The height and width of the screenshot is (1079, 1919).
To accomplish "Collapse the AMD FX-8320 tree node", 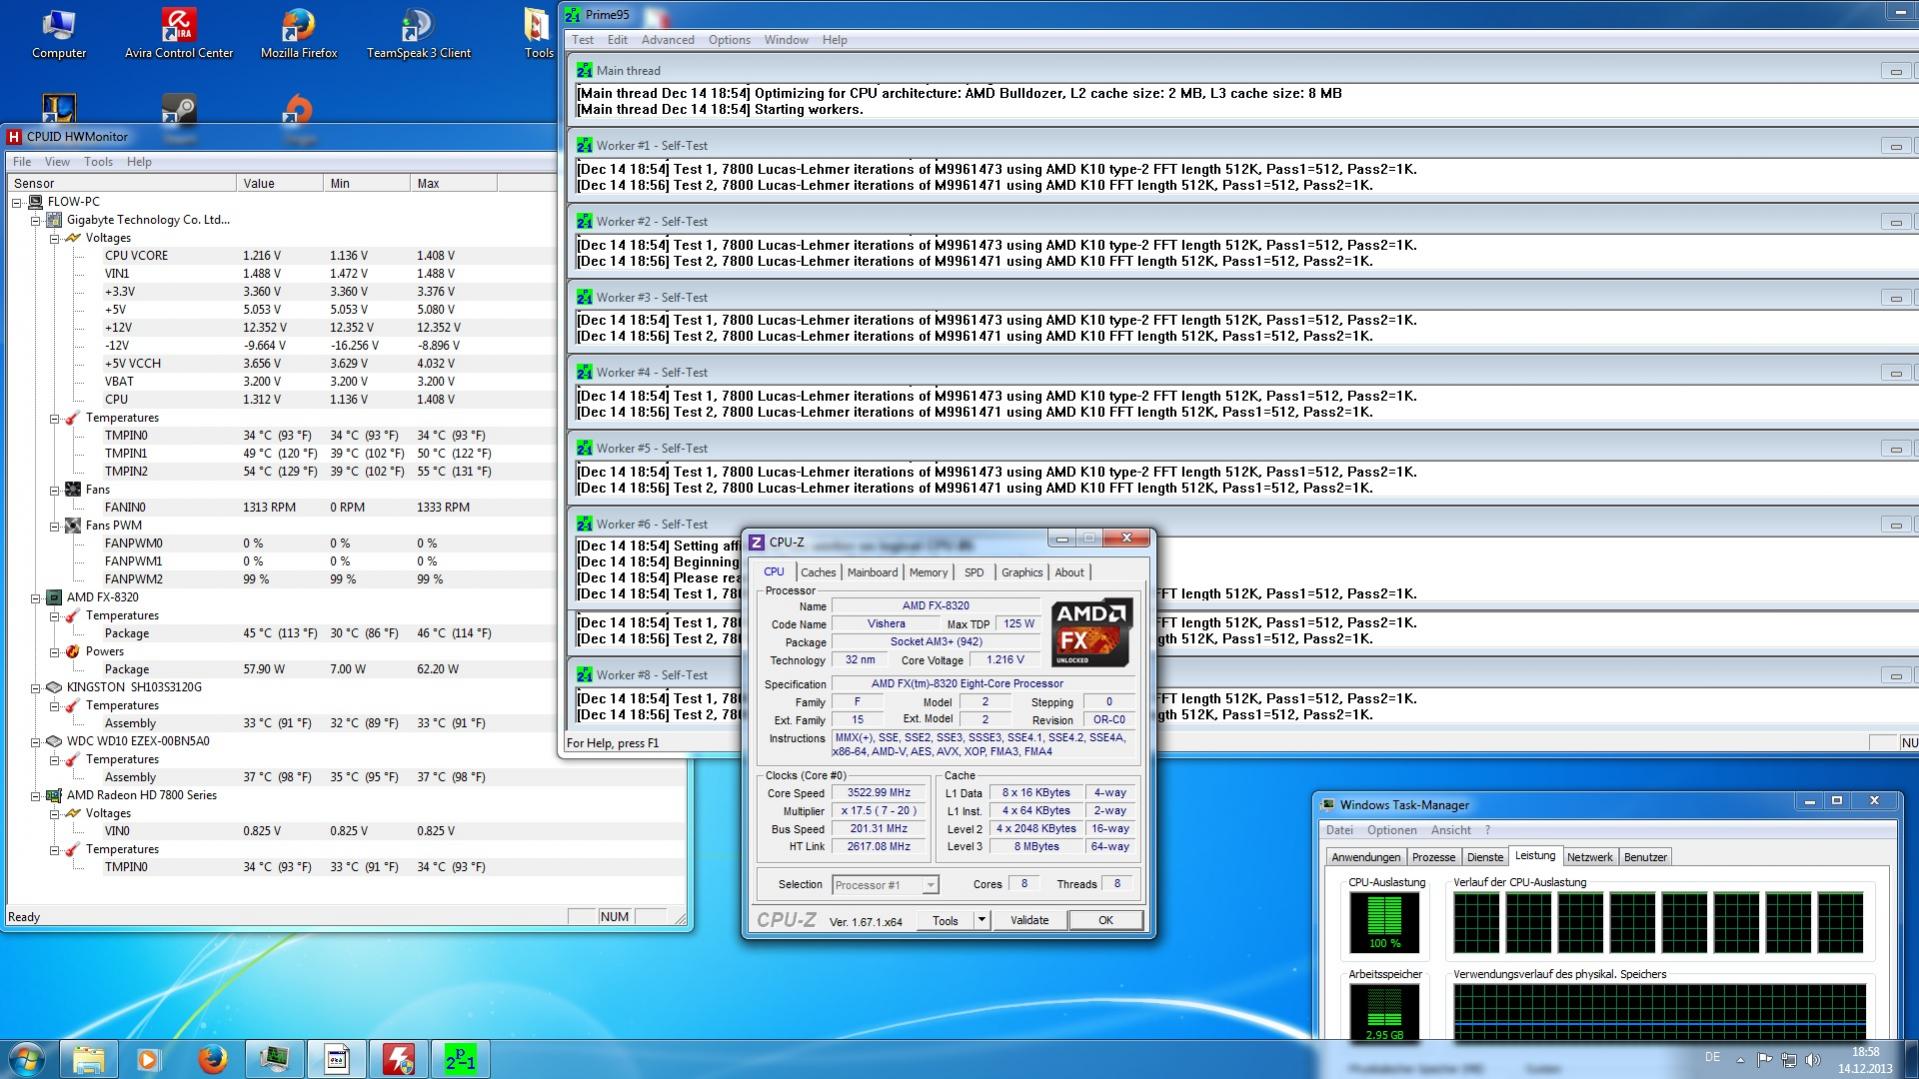I will pyautogui.click(x=36, y=598).
